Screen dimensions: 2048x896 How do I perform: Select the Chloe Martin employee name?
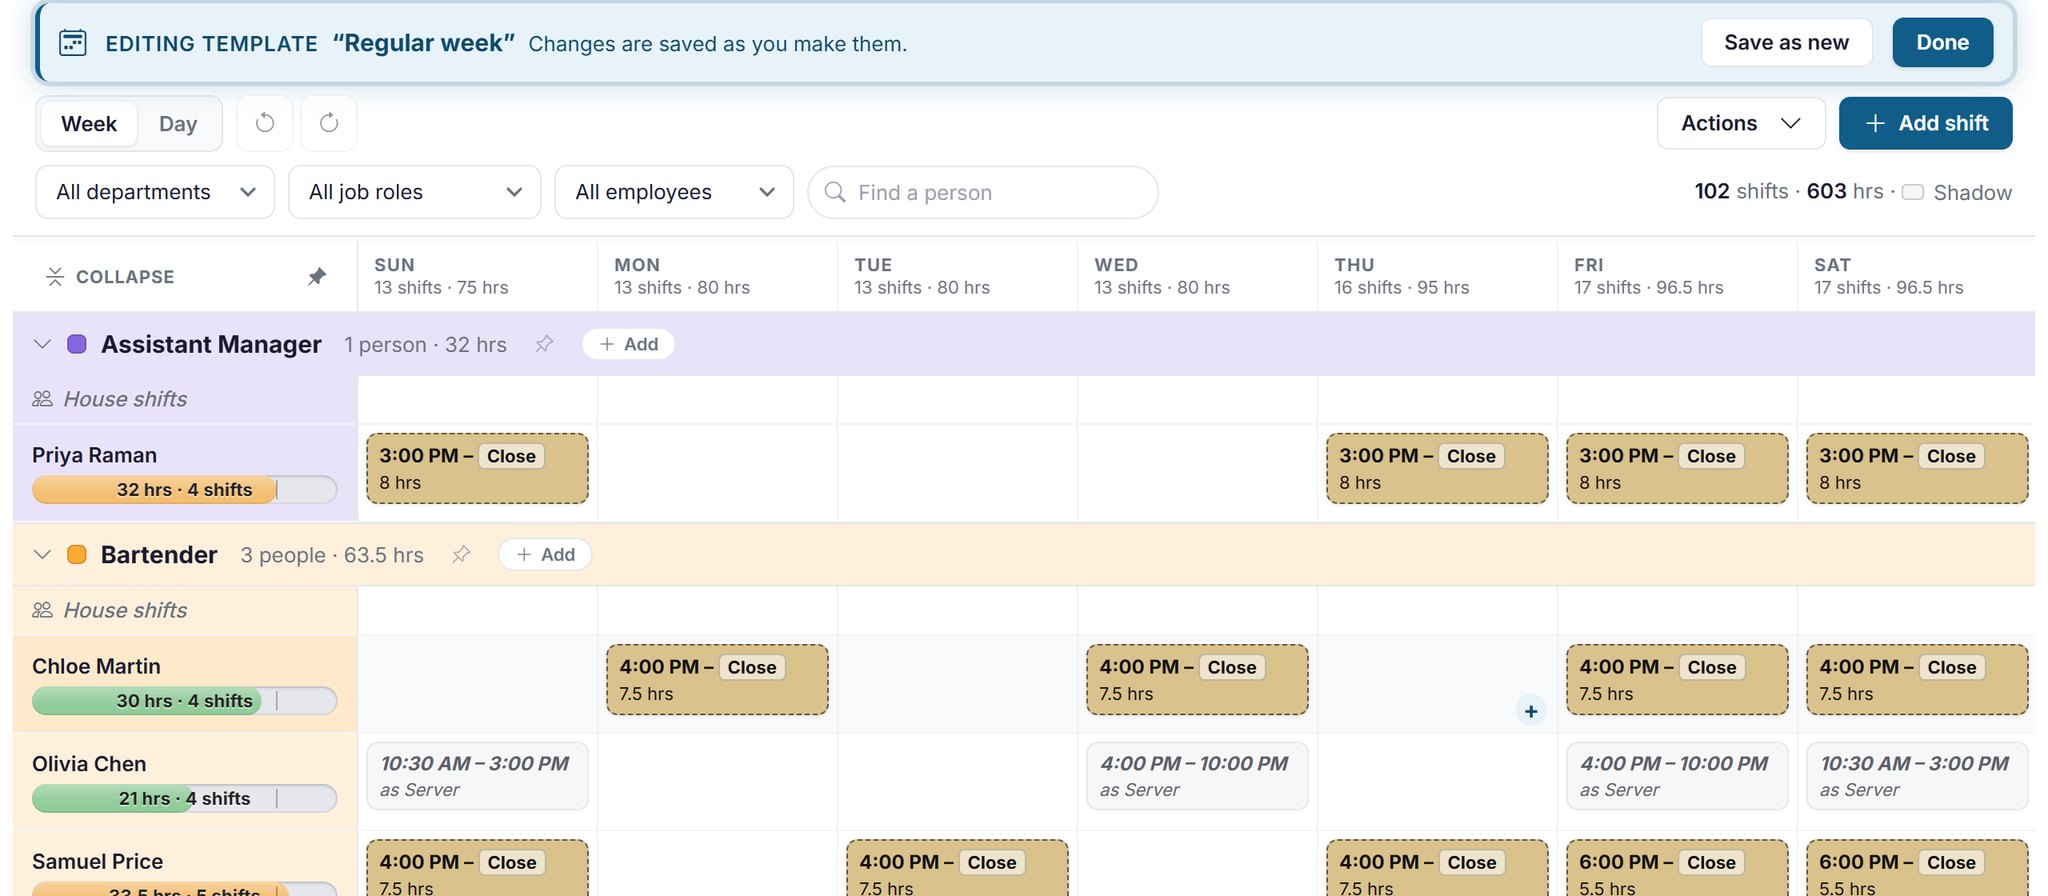[x=96, y=666]
